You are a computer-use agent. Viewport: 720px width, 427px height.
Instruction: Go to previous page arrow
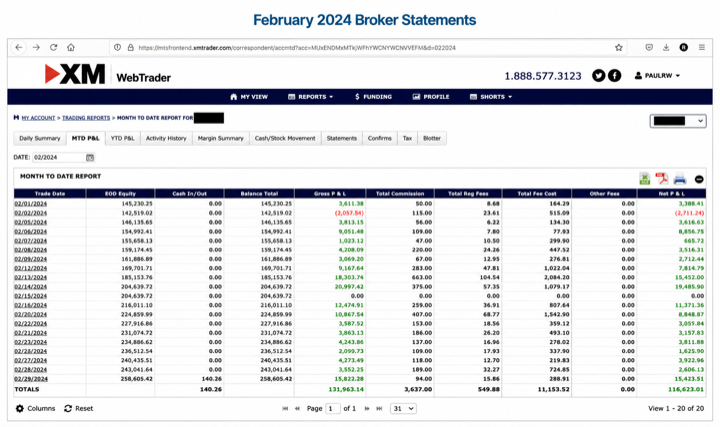click(298, 408)
